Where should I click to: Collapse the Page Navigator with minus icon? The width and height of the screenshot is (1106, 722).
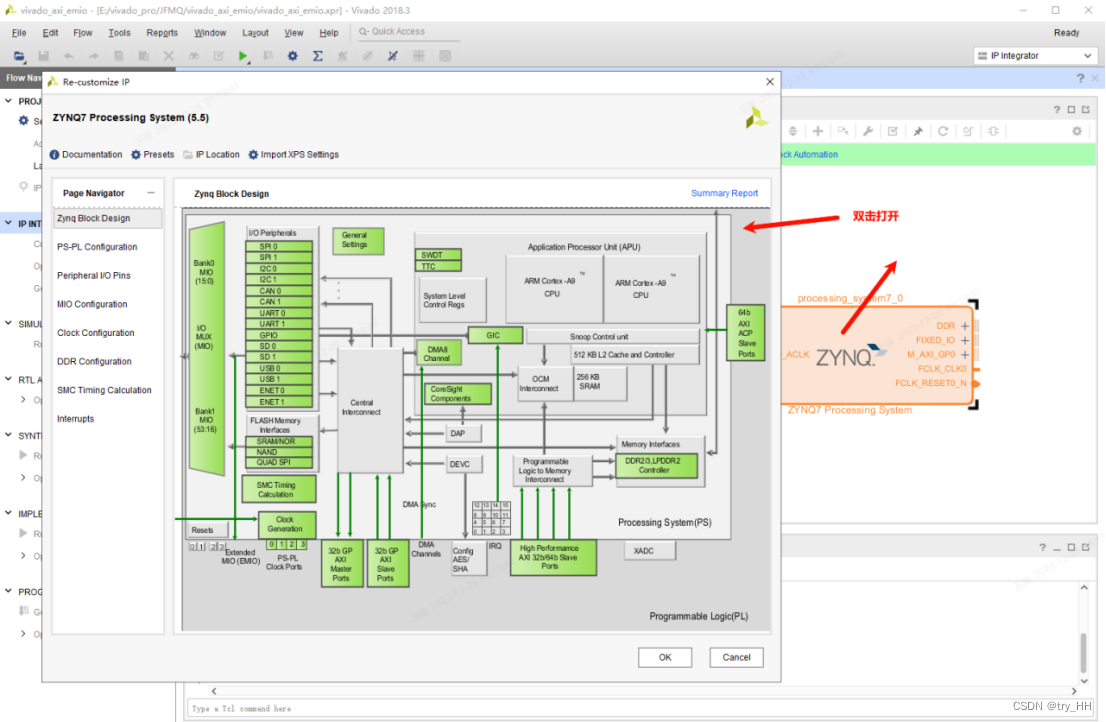[x=151, y=193]
